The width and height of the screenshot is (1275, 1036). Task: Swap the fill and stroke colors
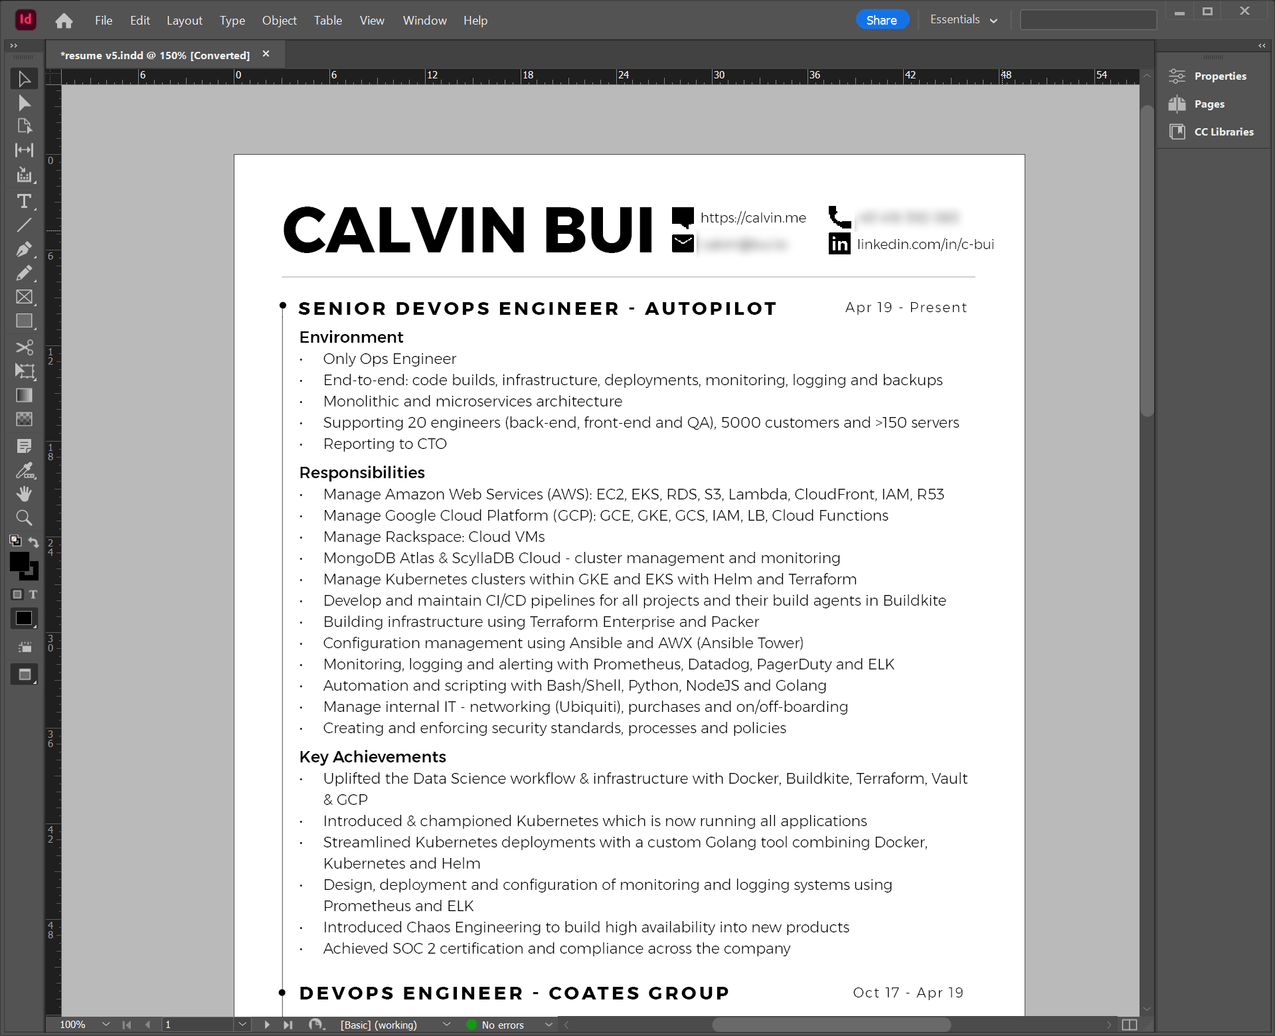34,542
